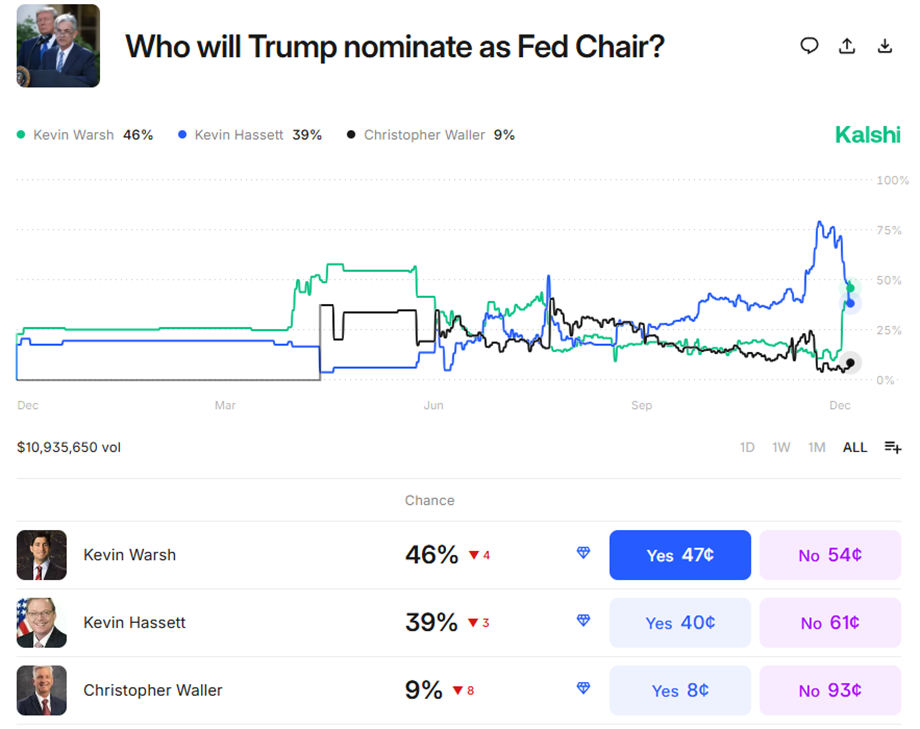Buy Yes 47¢ for Kevin Warsh
This screenshot has width=920, height=729.
pyautogui.click(x=680, y=555)
